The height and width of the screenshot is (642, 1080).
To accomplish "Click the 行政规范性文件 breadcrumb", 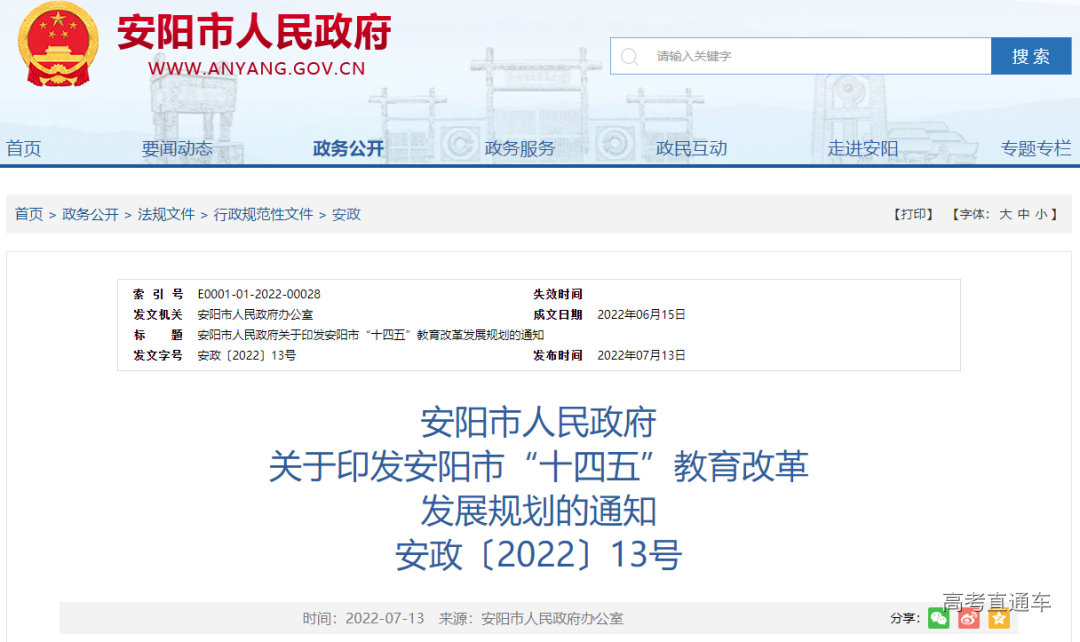I will [261, 214].
